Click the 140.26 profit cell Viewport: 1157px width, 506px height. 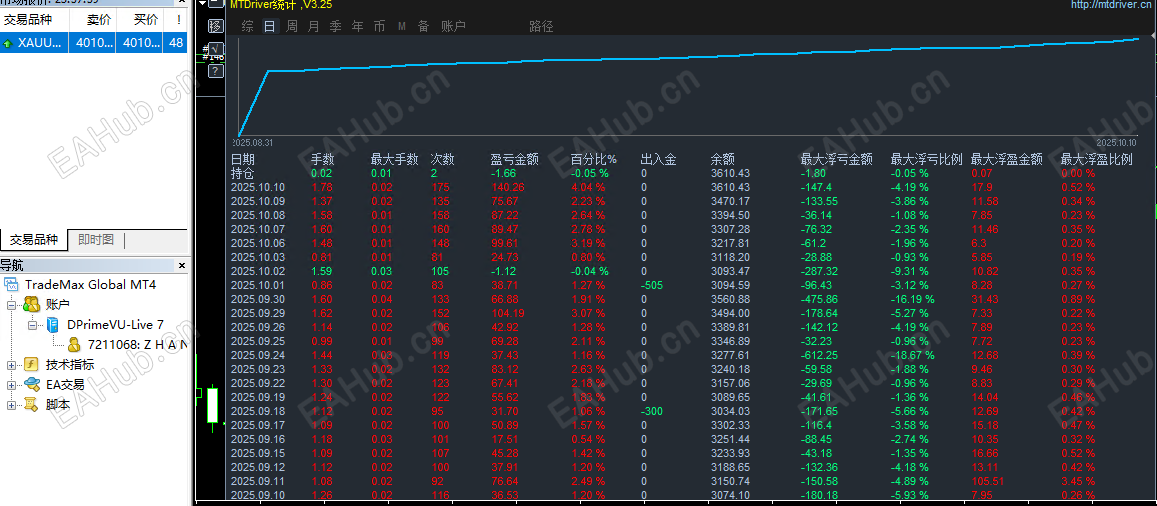pos(507,187)
